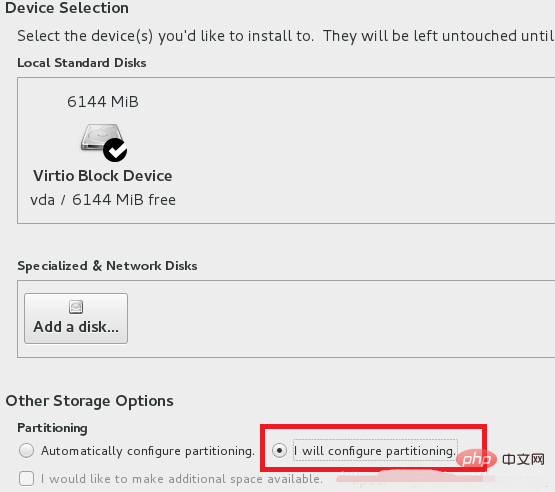Click the Other Storage Options heading
Image resolution: width=555 pixels, height=492 pixels.
(x=90, y=401)
